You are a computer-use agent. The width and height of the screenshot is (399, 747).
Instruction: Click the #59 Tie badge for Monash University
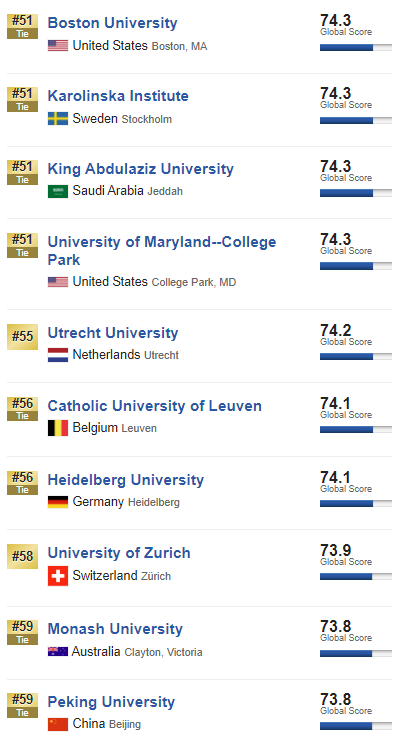point(22,632)
